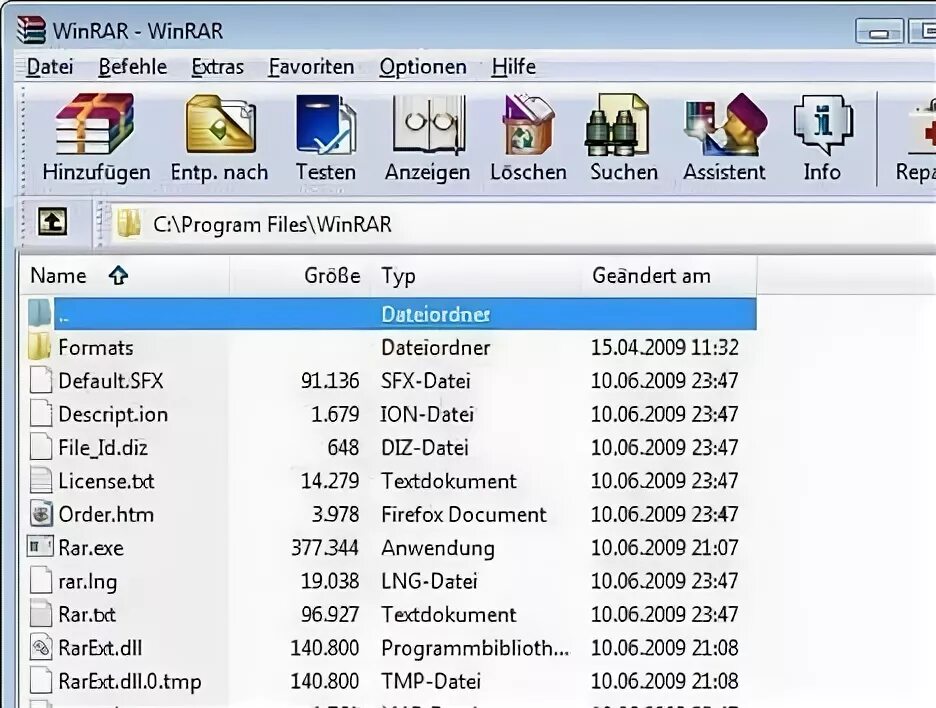Click the Firefox Document type cell
936x708 pixels.
click(x=464, y=515)
